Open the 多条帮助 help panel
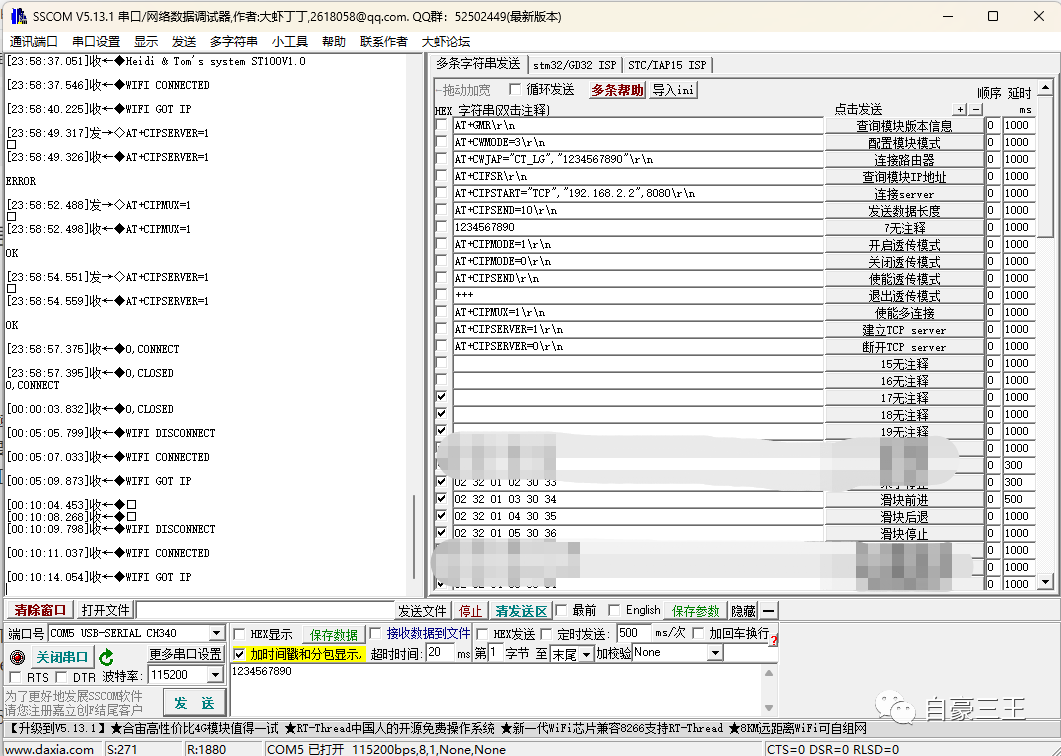The width and height of the screenshot is (1061, 756). point(616,90)
